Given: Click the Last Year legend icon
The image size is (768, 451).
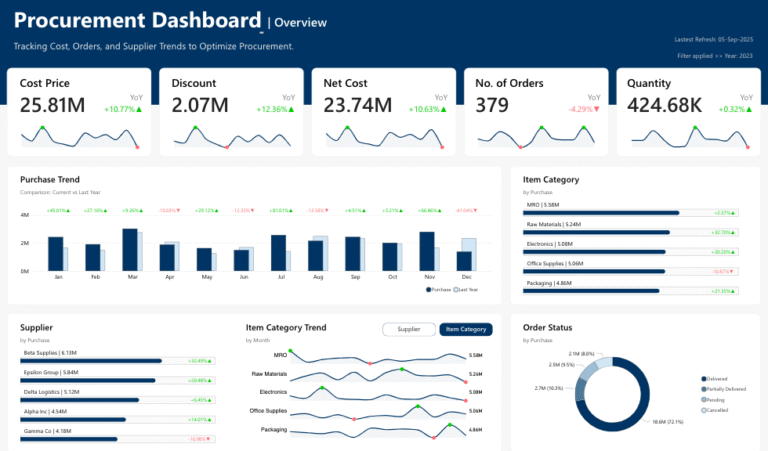Looking at the screenshot, I should point(456,289).
